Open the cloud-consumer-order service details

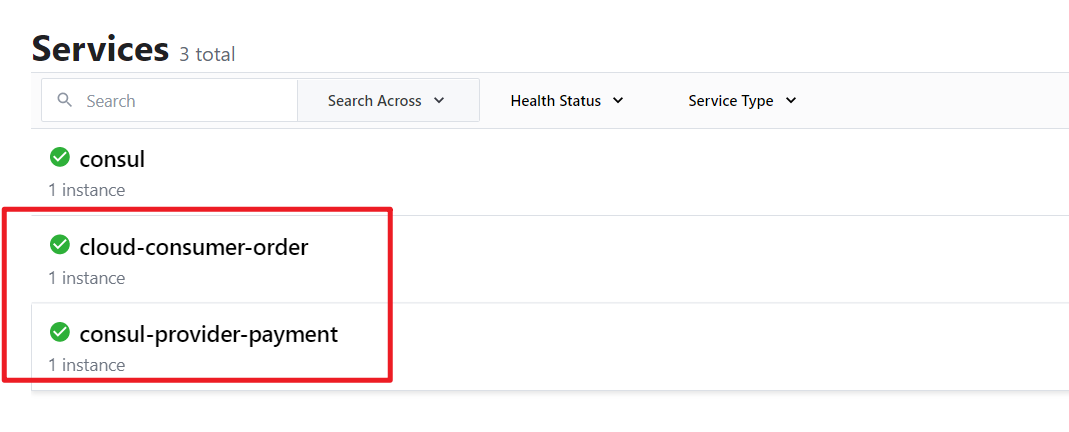[x=194, y=247]
